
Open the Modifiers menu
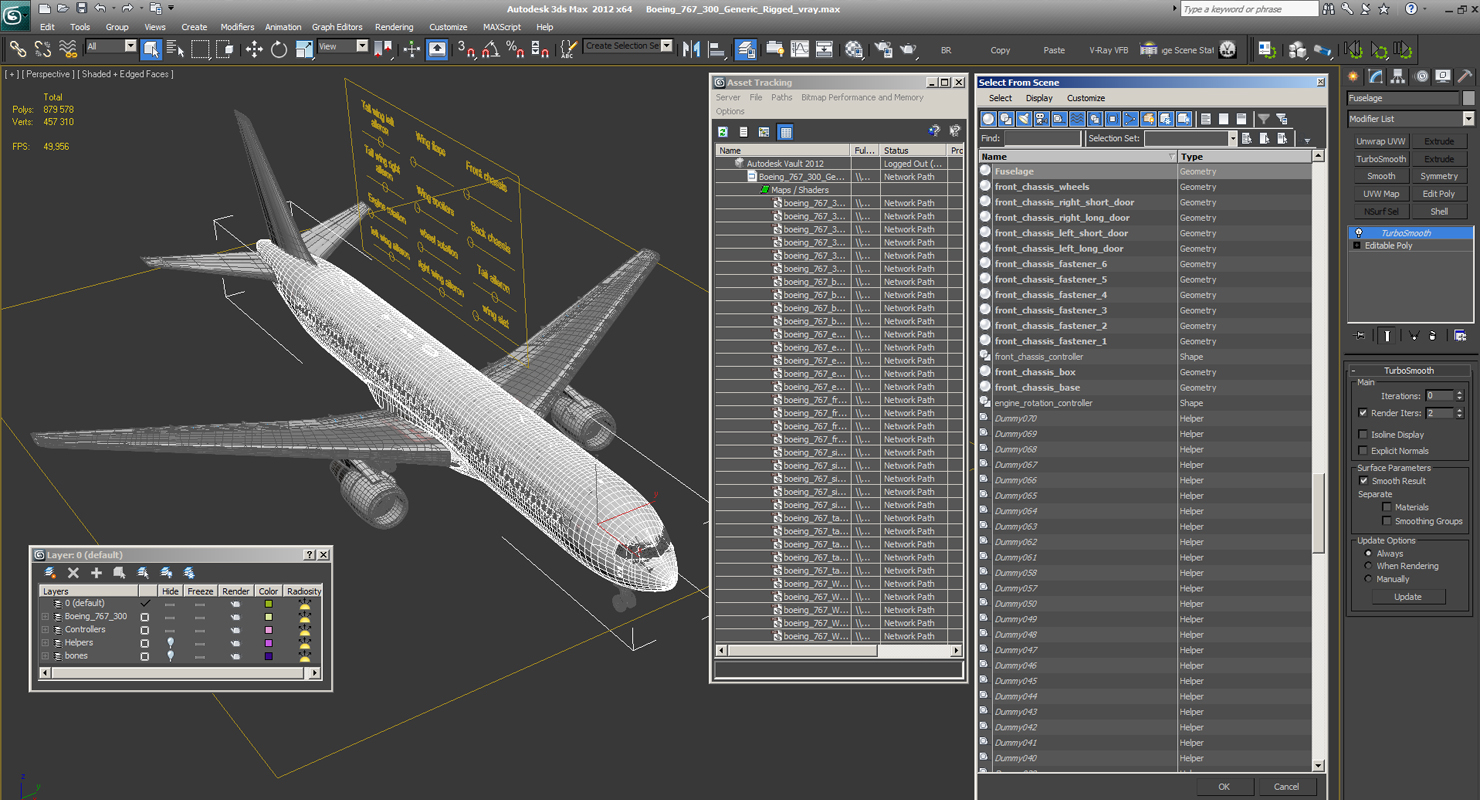click(x=237, y=27)
